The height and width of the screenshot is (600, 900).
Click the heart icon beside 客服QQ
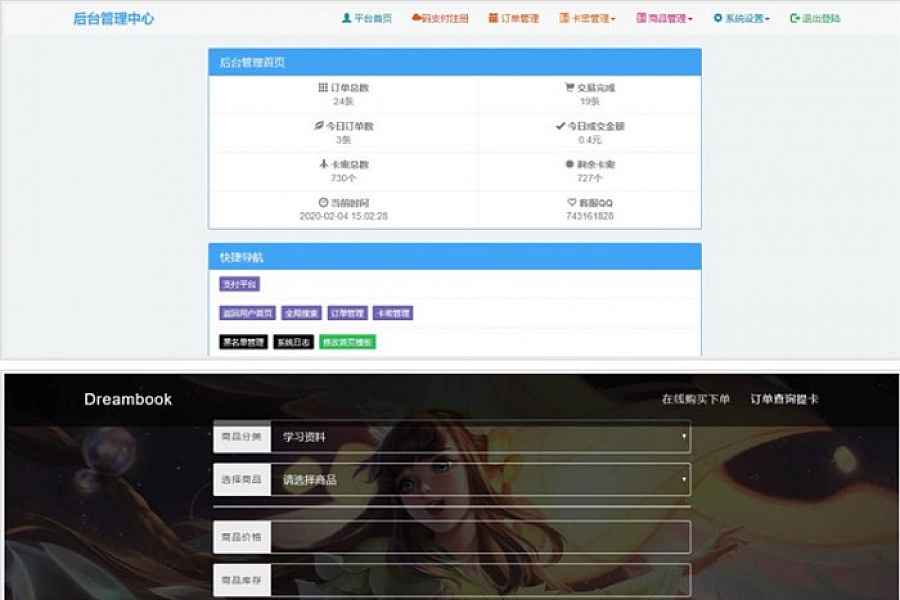572,203
